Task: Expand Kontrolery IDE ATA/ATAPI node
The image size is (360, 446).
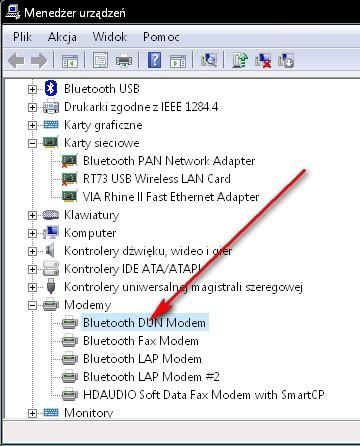Action: 32,269
